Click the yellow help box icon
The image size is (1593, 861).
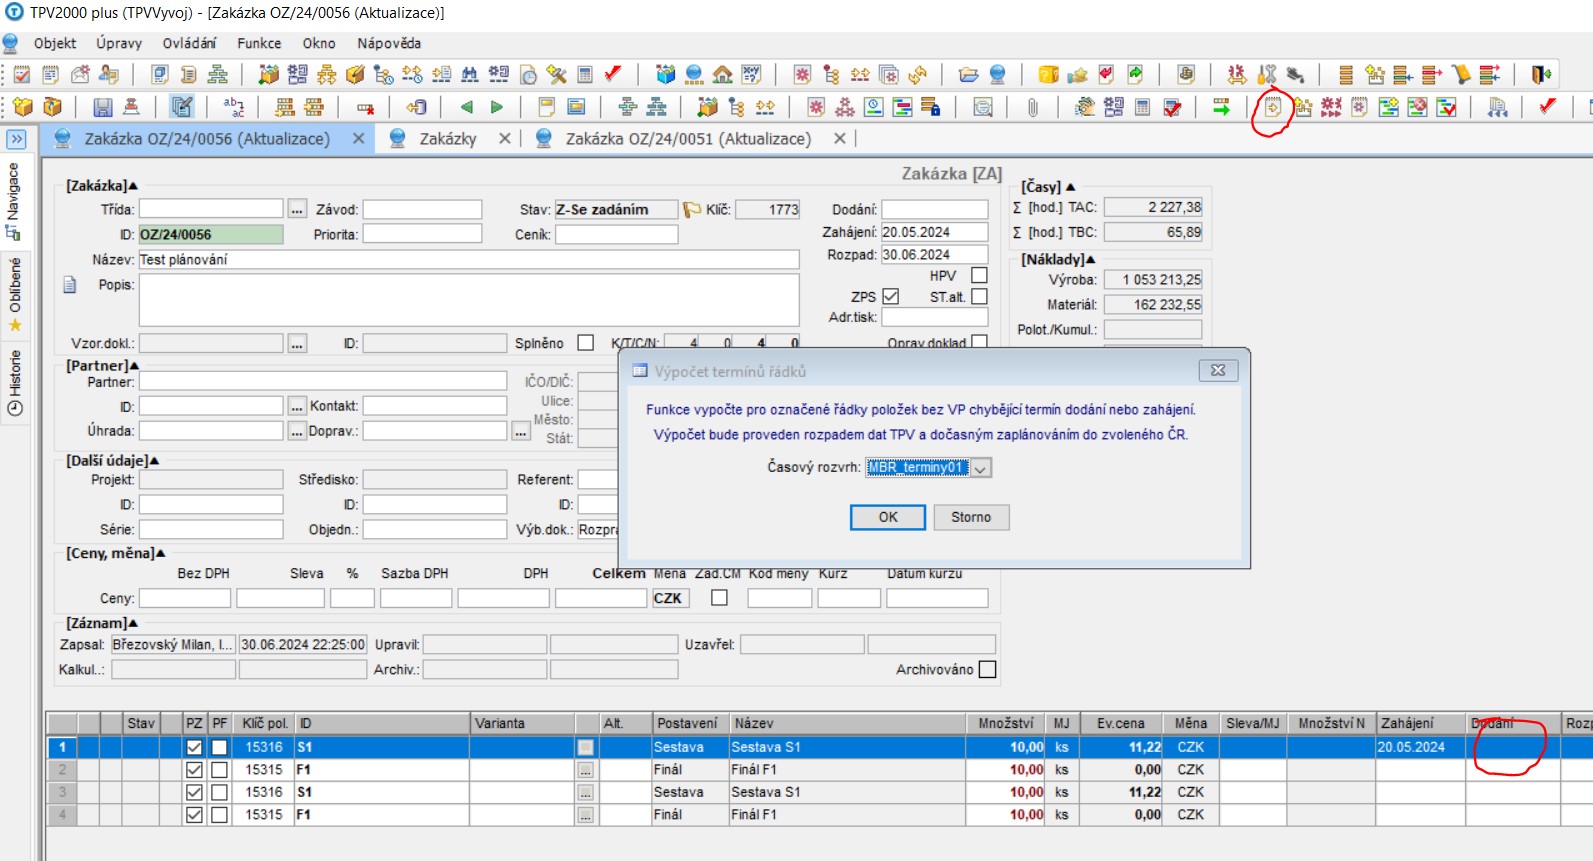(x=1048, y=74)
